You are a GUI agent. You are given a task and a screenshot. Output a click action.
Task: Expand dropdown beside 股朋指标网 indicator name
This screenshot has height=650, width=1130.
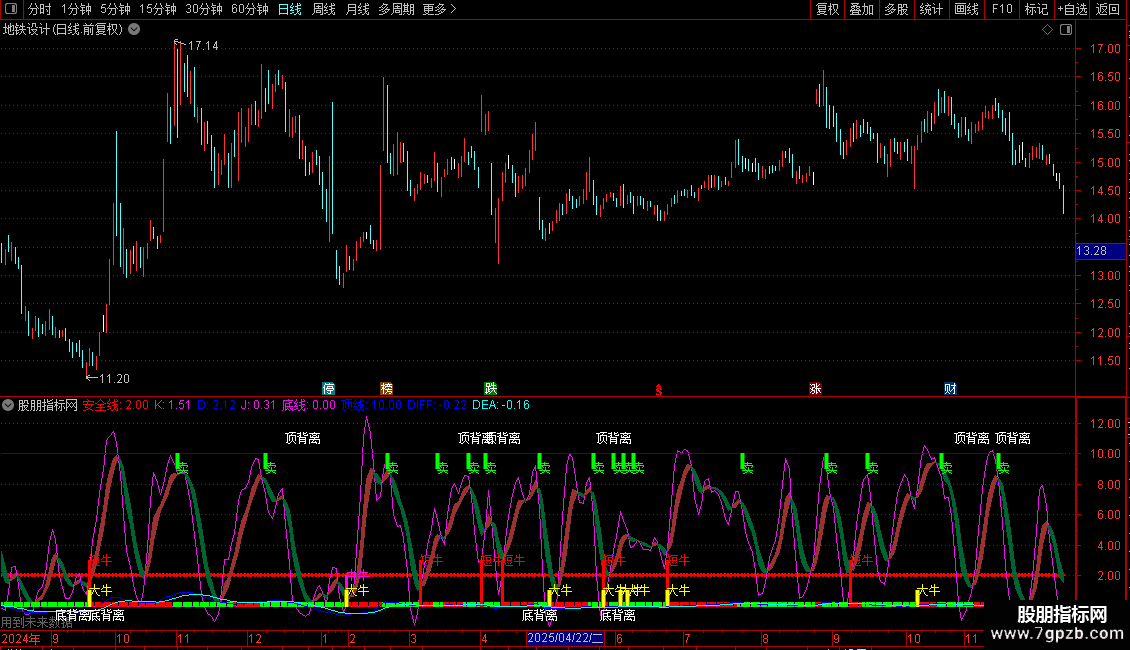[x=8, y=405]
